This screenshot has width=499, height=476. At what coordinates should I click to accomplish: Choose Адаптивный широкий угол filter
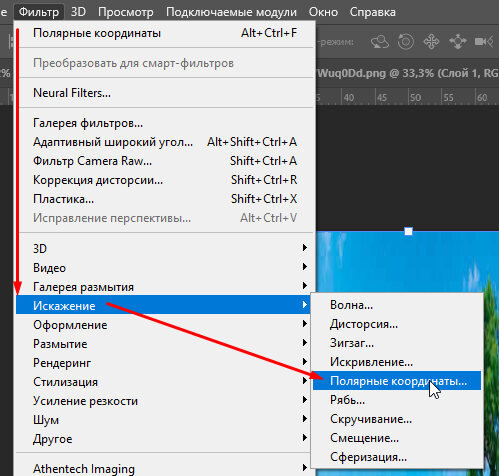[x=165, y=142]
